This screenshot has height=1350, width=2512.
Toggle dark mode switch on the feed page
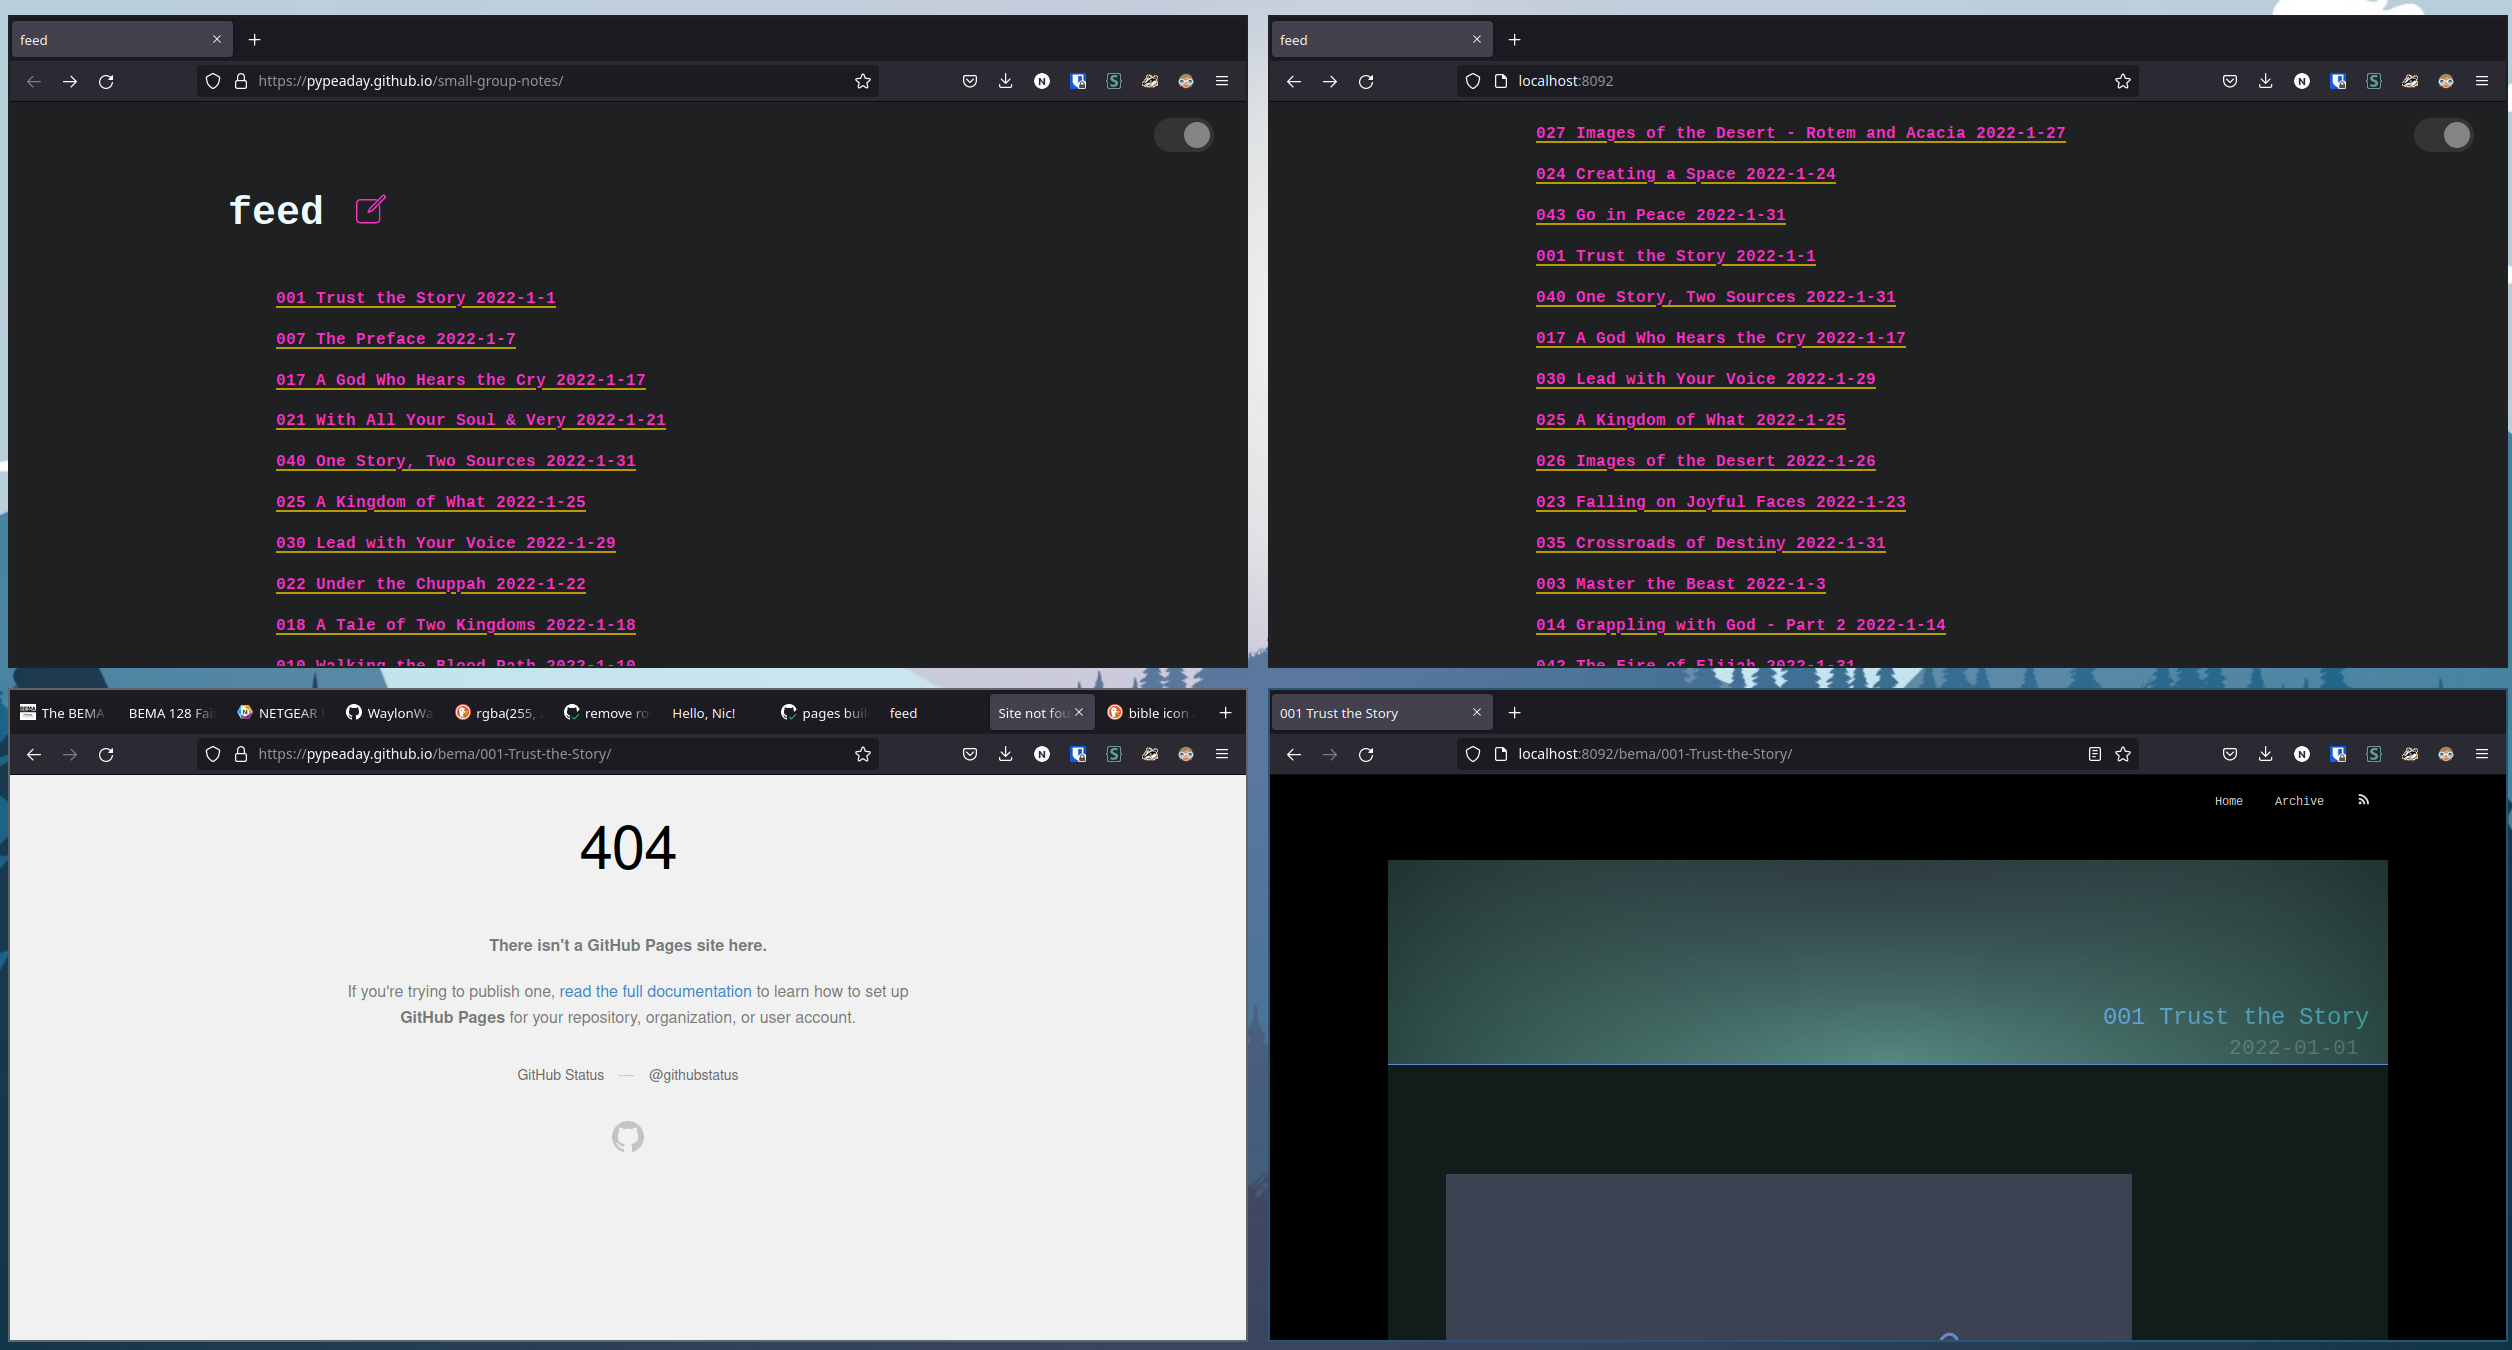[1184, 134]
